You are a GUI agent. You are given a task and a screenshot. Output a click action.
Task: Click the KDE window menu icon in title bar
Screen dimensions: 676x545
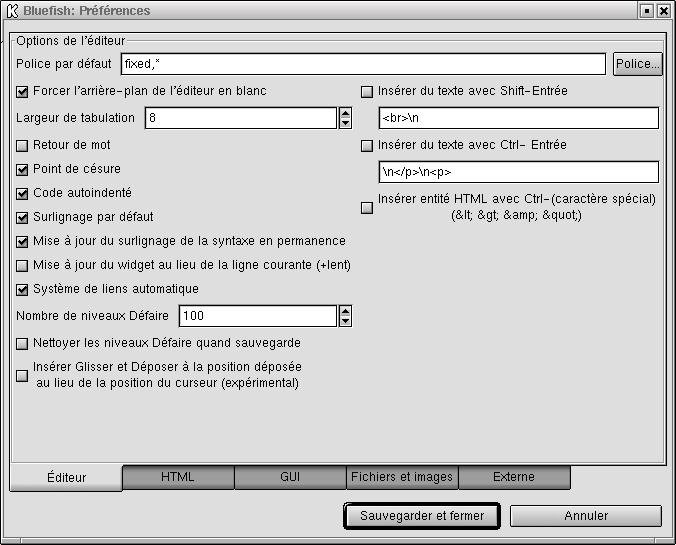tap(11, 10)
